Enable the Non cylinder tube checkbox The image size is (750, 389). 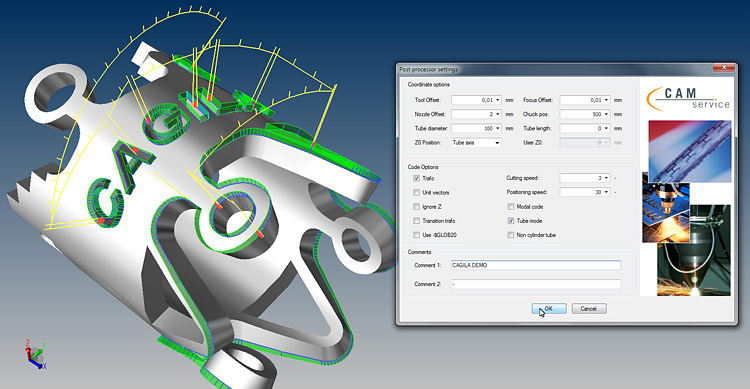[x=511, y=235]
